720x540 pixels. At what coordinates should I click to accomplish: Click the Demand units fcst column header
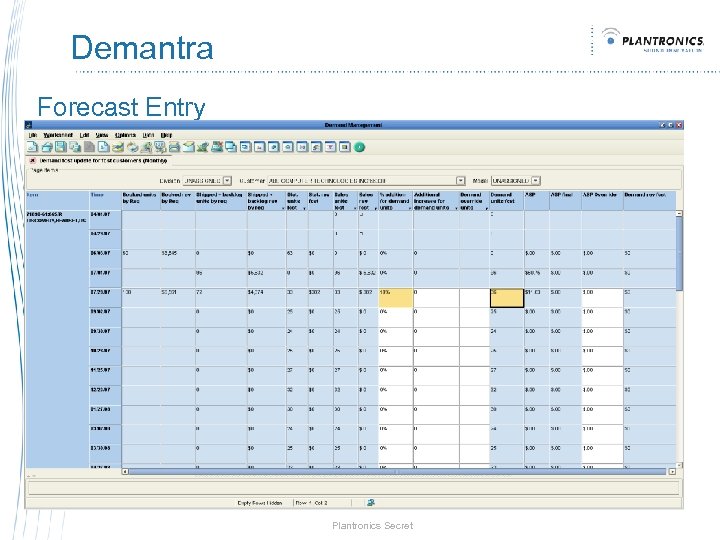[506, 201]
